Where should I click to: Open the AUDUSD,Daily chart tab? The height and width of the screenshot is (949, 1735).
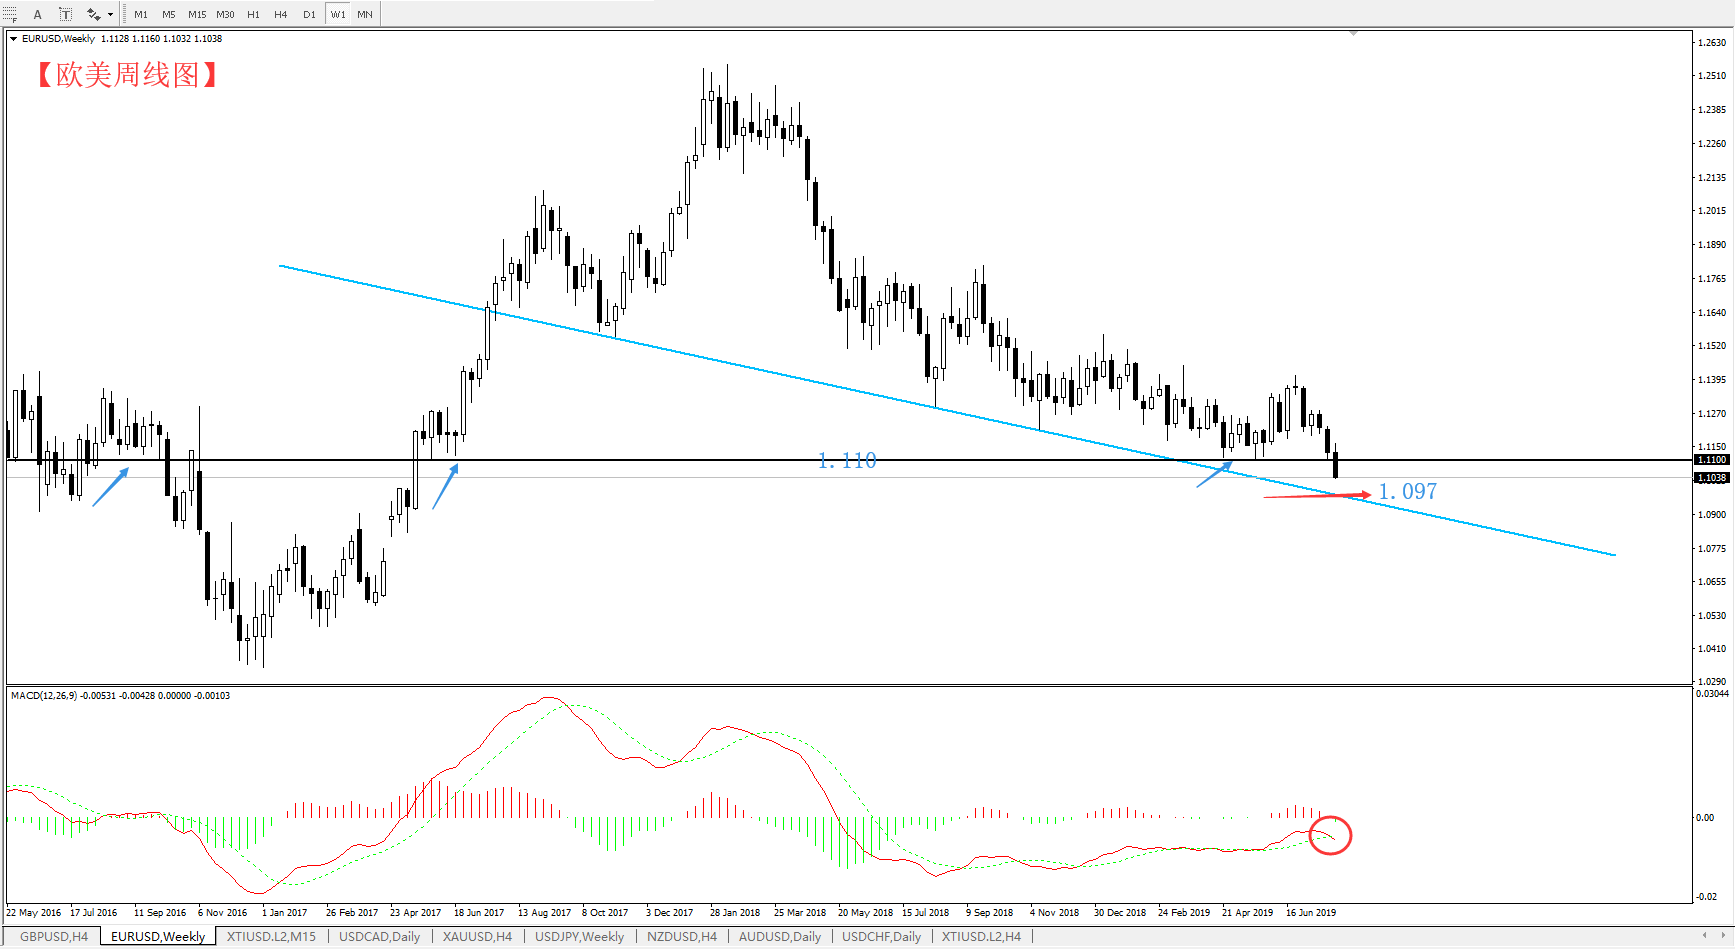pos(780,937)
